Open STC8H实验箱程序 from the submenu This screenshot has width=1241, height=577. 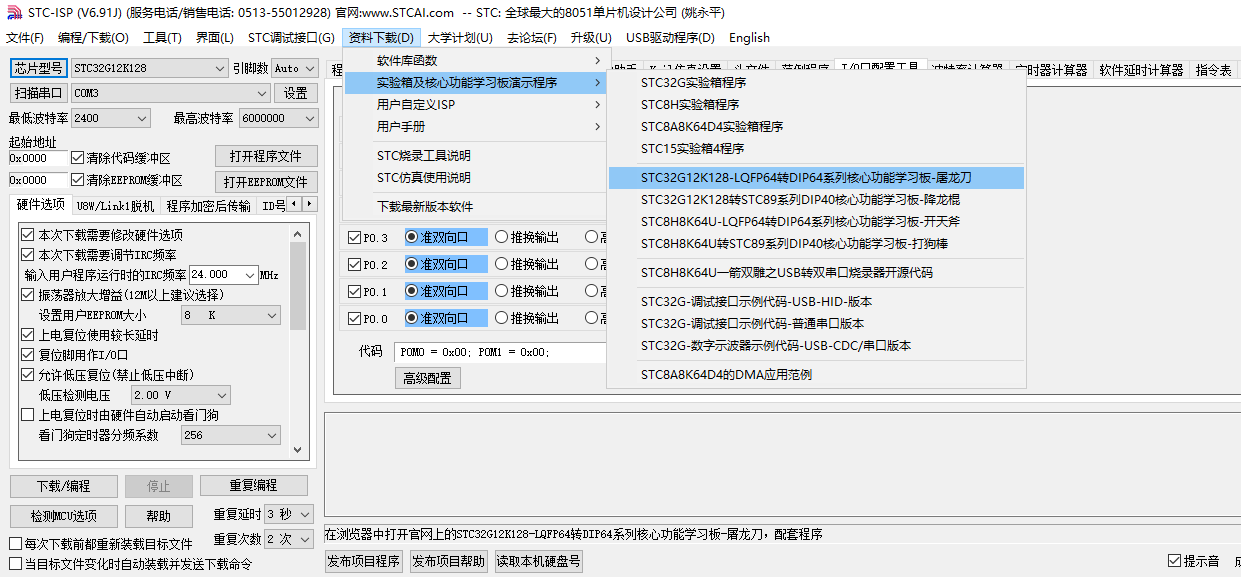816,105
